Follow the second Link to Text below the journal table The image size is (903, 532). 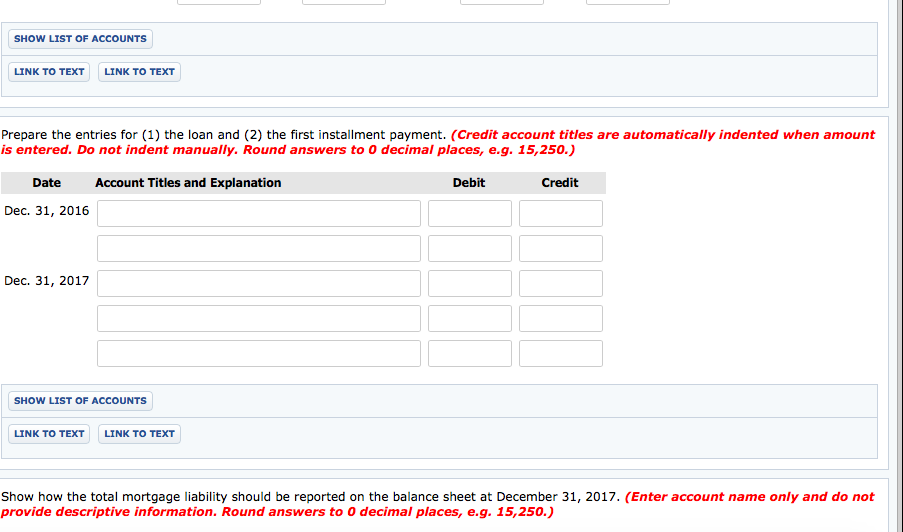139,434
